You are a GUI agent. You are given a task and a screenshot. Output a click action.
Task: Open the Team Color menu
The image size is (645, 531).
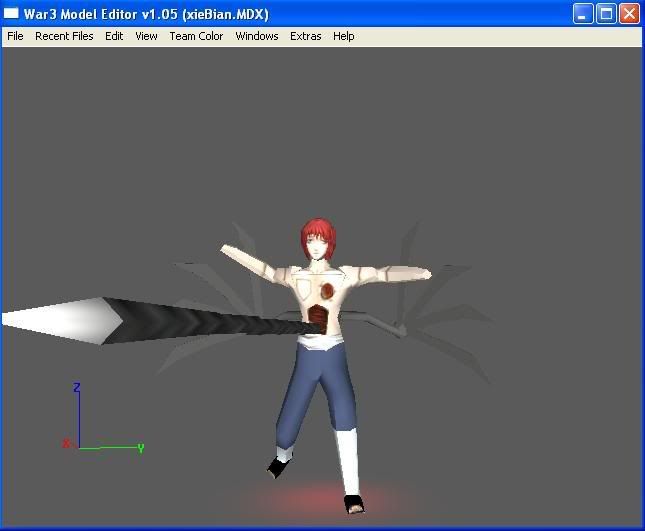tap(196, 36)
